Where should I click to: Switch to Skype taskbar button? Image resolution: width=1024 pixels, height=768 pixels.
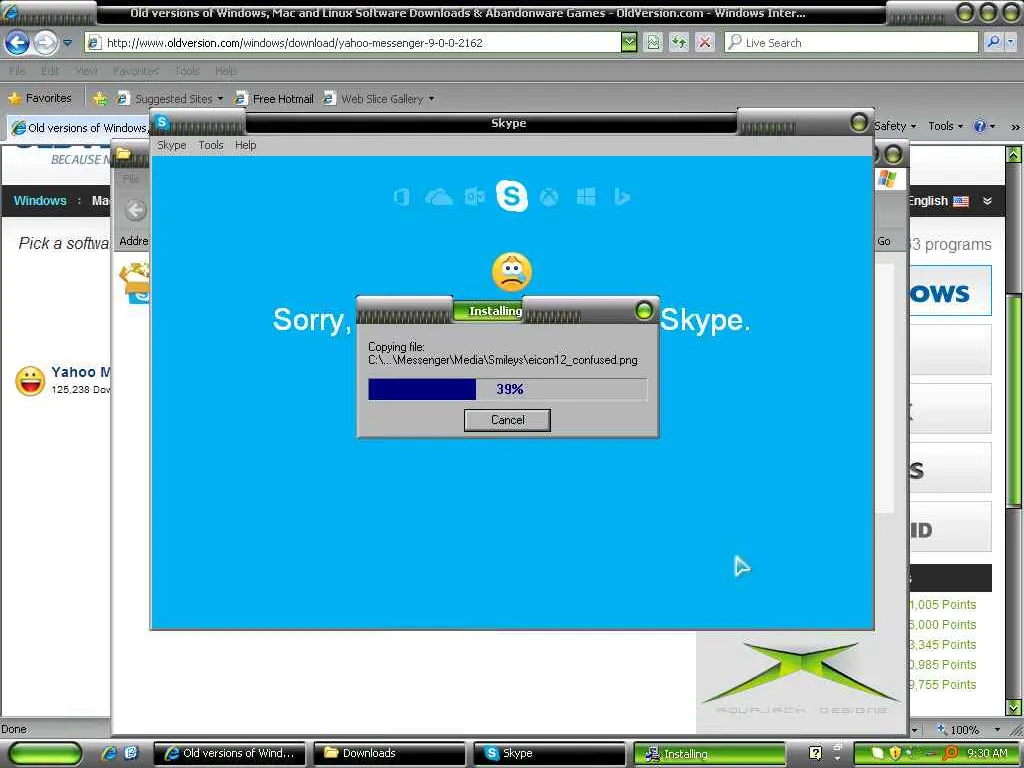pos(549,754)
